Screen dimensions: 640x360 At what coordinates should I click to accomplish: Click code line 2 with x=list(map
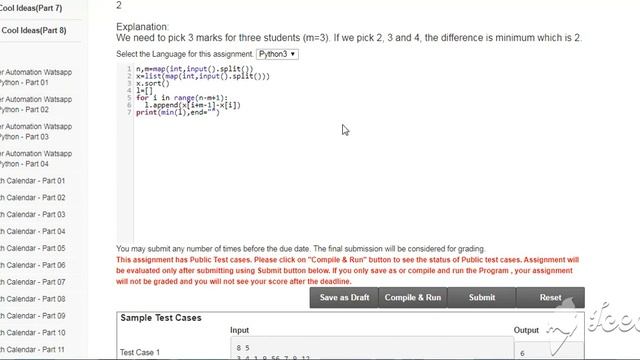203,76
